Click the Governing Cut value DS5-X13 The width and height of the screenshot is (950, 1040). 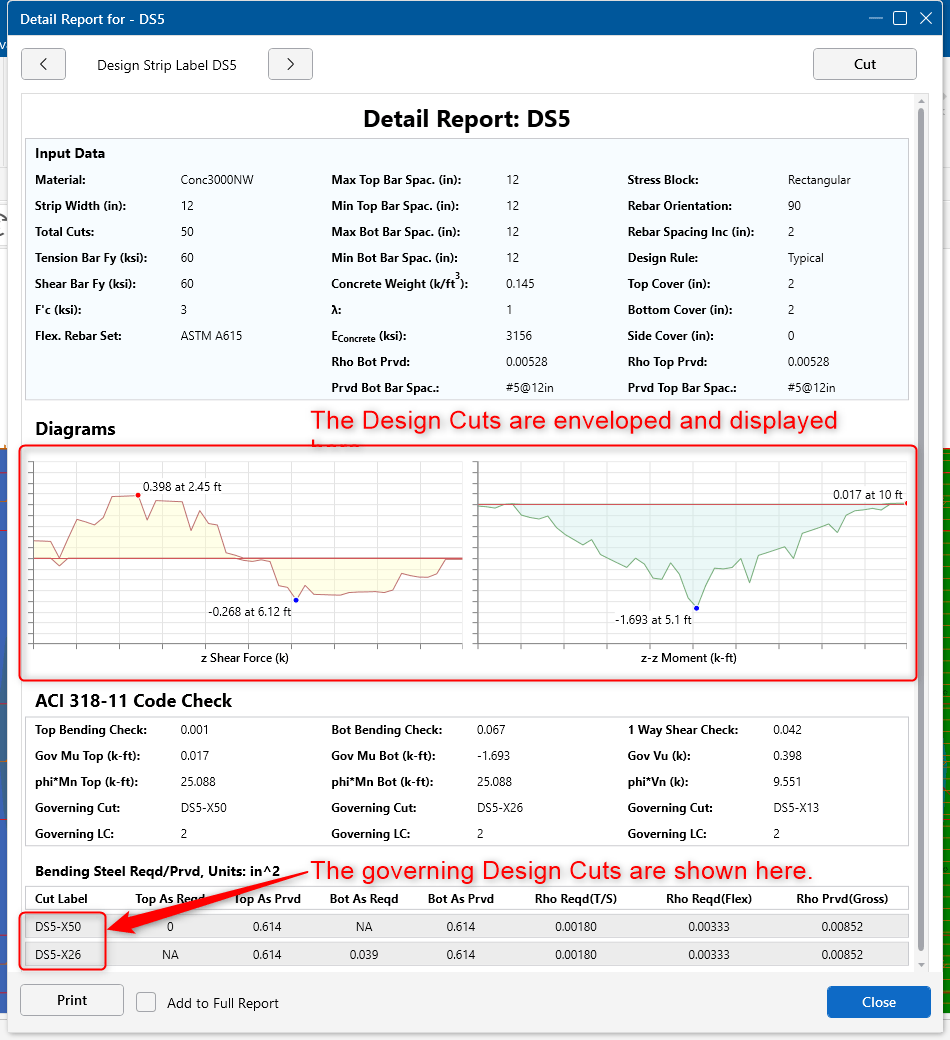click(x=798, y=807)
